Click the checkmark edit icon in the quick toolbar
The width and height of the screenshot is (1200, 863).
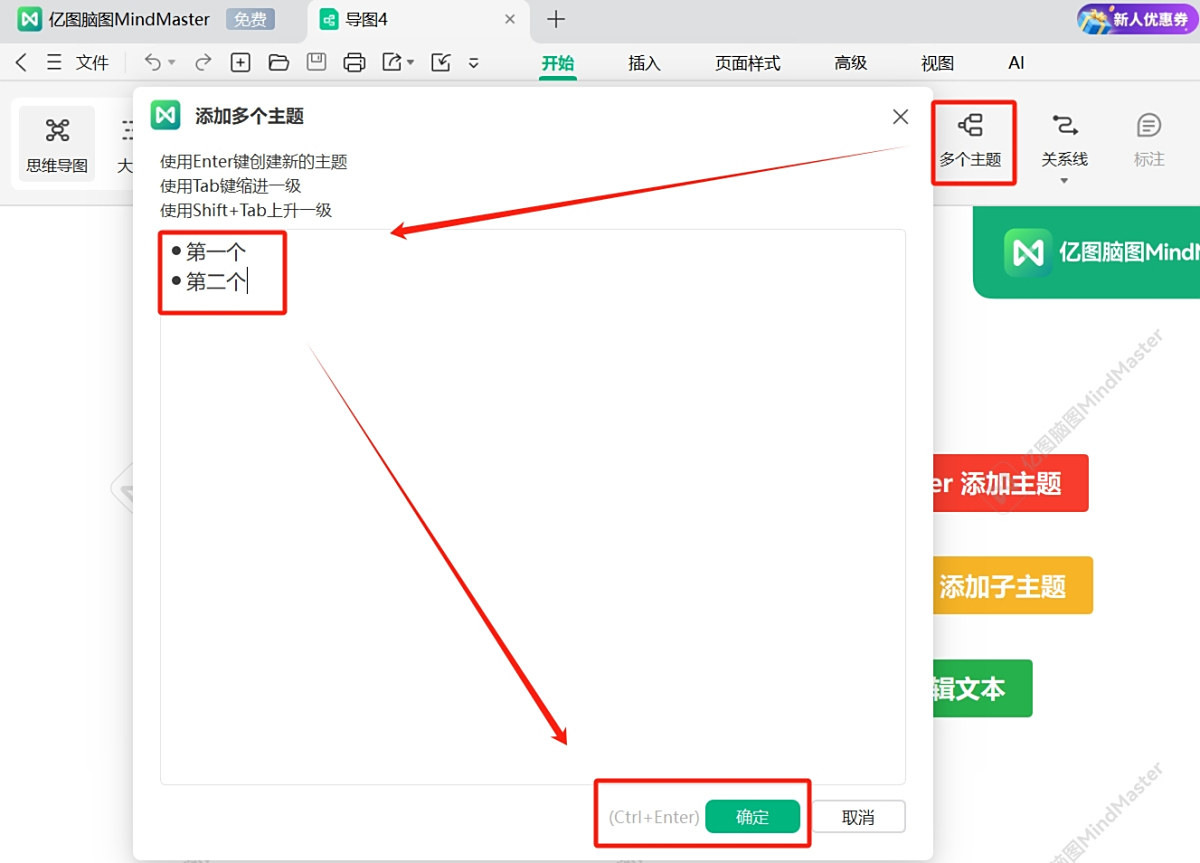[x=440, y=63]
